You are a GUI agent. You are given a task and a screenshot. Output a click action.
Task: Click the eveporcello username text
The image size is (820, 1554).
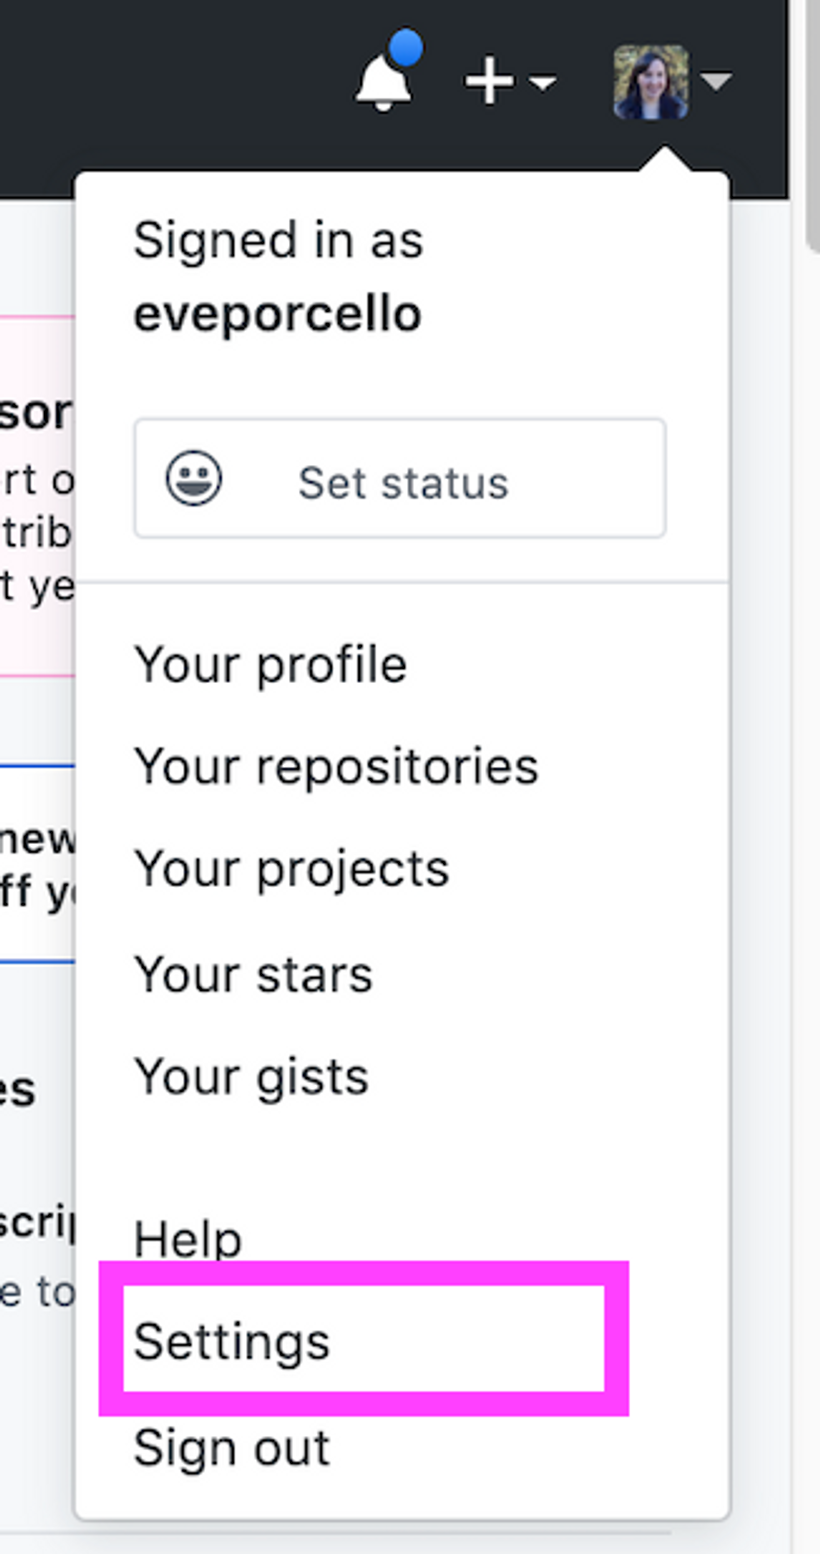click(277, 315)
